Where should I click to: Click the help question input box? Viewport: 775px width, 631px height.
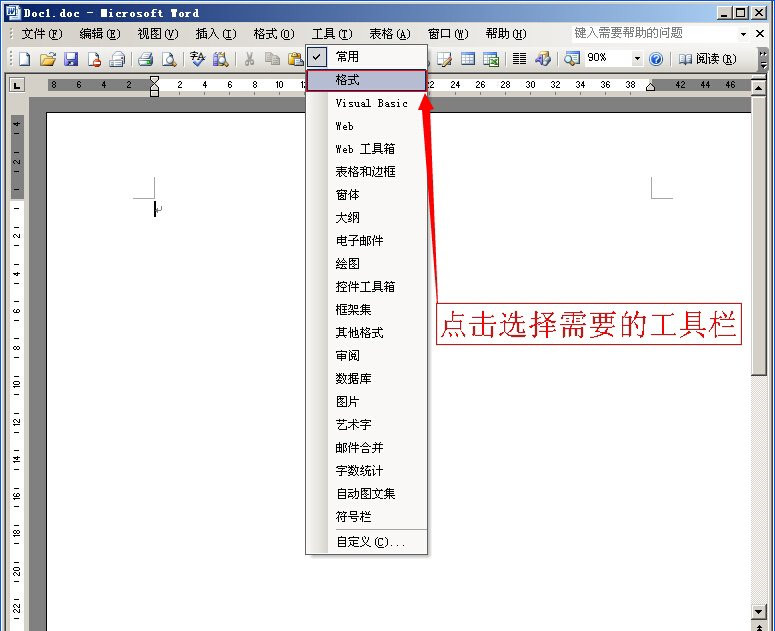[655, 33]
